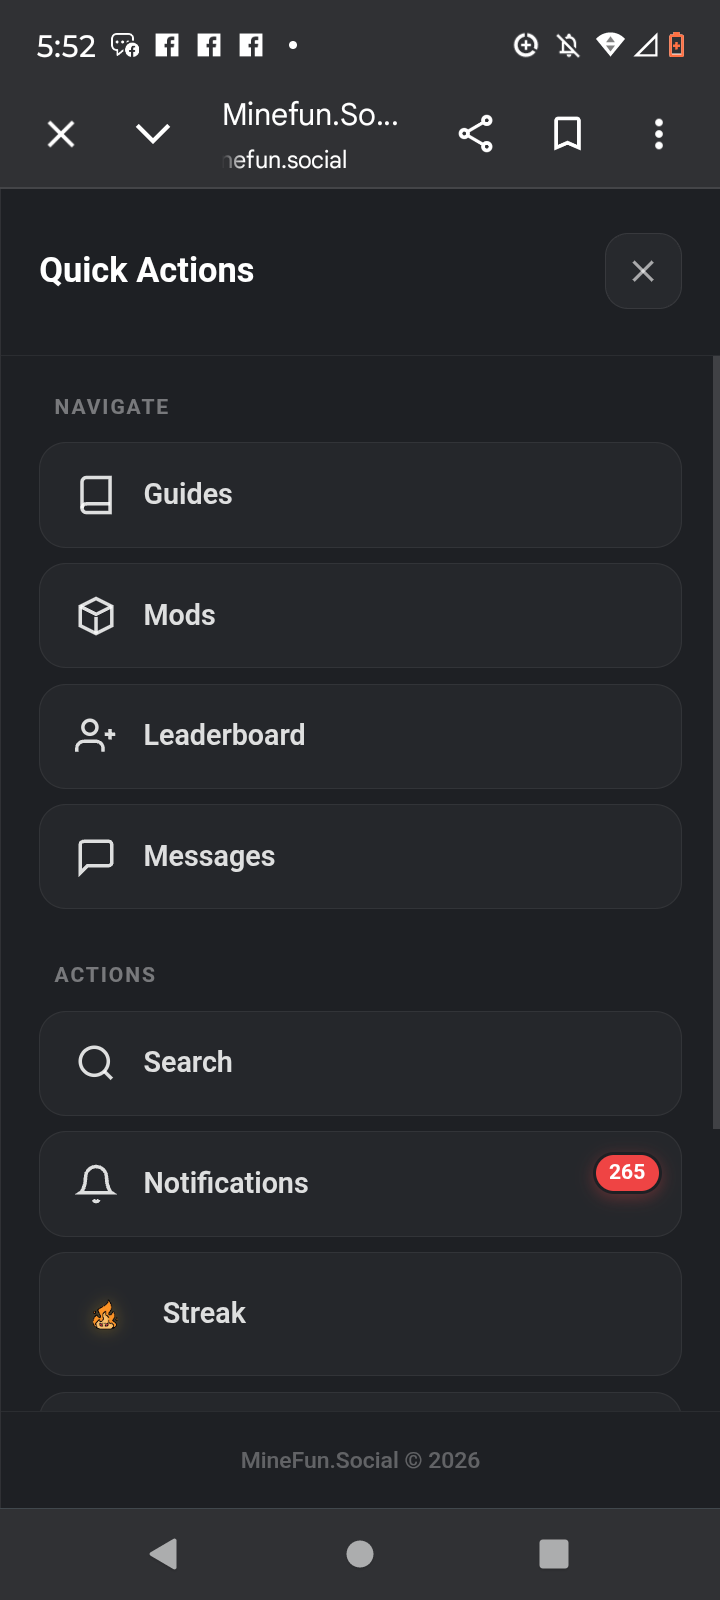Expand the browser tab chevron dropdown
The image size is (720, 1600).
coord(153,134)
